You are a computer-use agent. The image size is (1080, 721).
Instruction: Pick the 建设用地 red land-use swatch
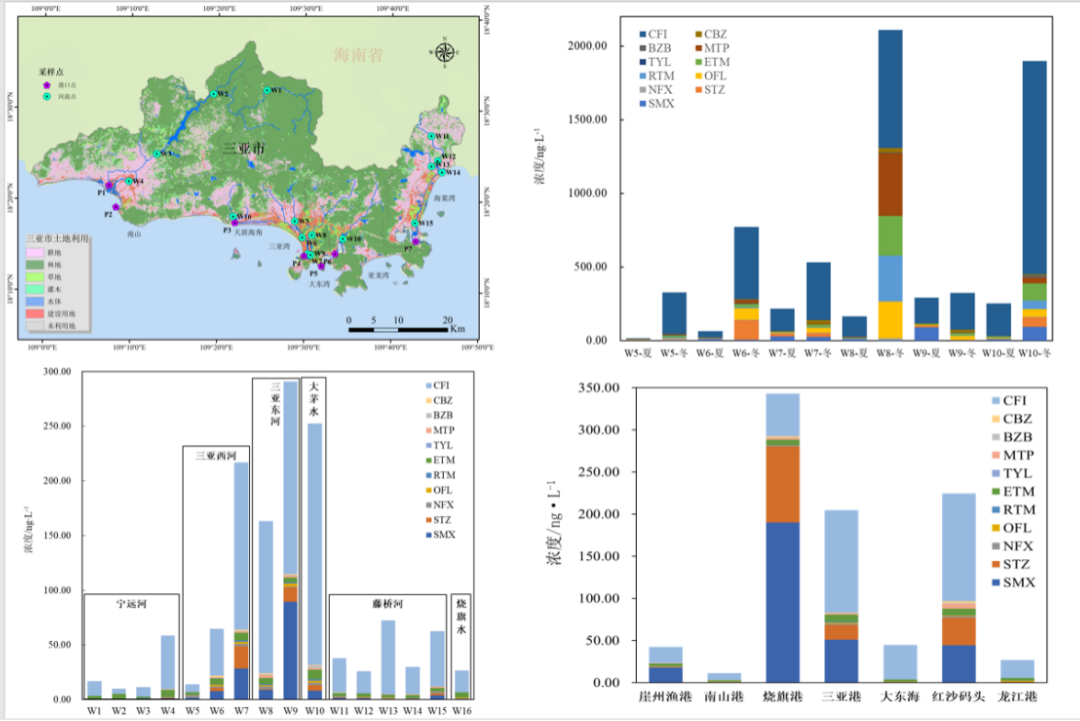click(x=37, y=313)
